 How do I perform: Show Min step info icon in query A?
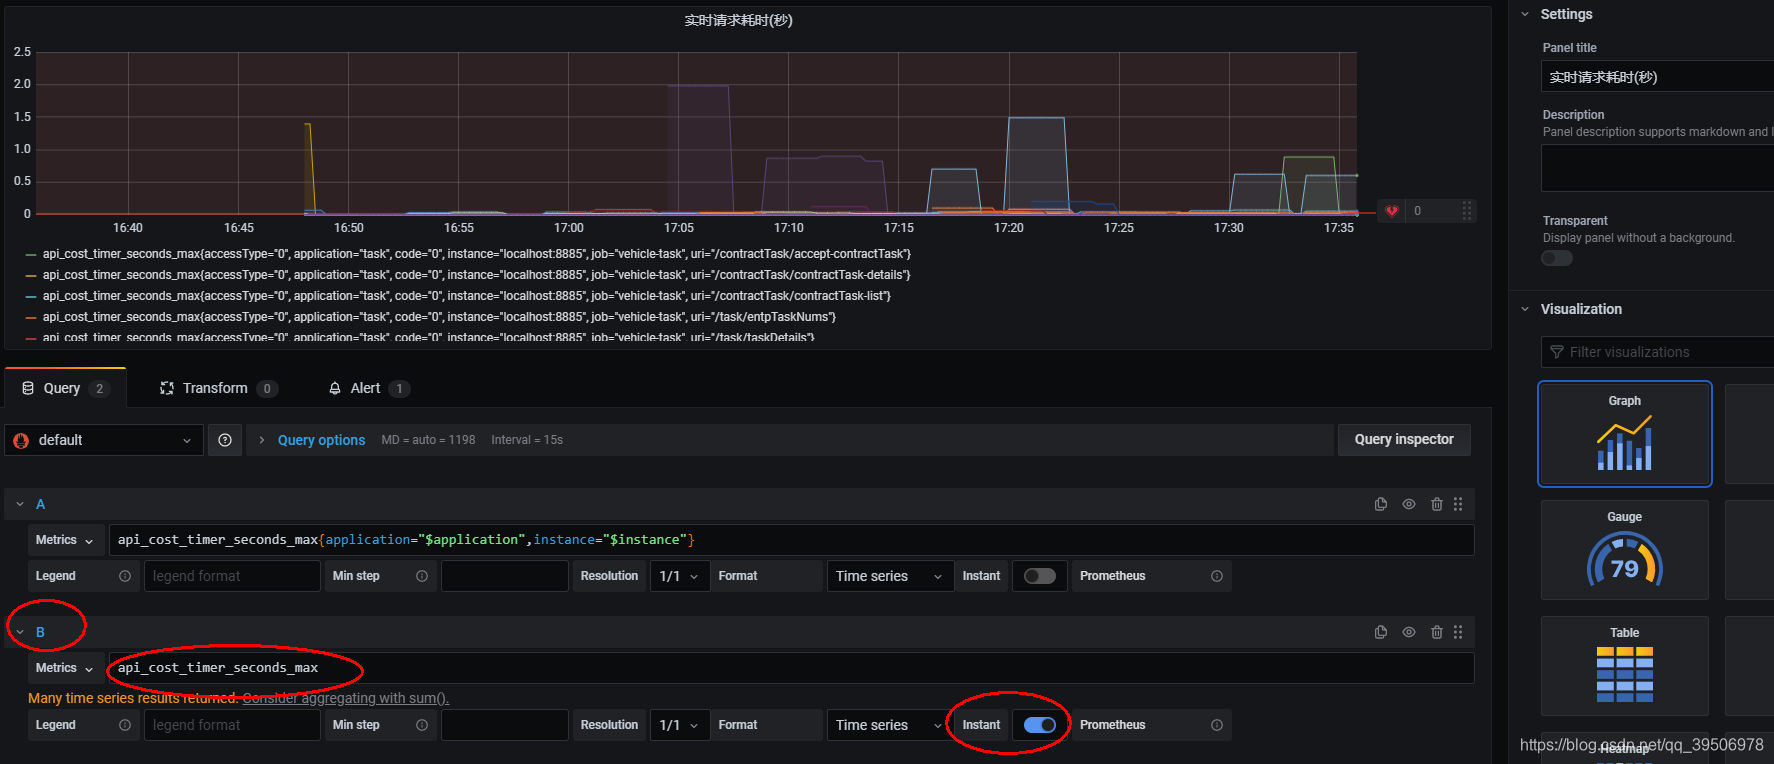[422, 576]
